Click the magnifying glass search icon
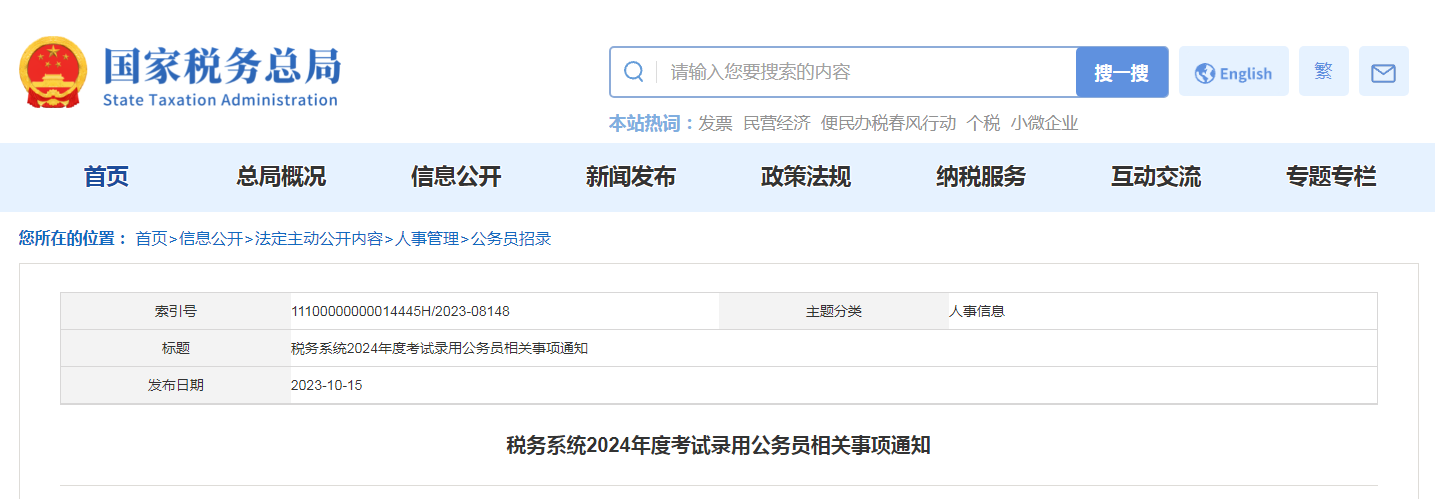1435x499 pixels. click(x=633, y=72)
